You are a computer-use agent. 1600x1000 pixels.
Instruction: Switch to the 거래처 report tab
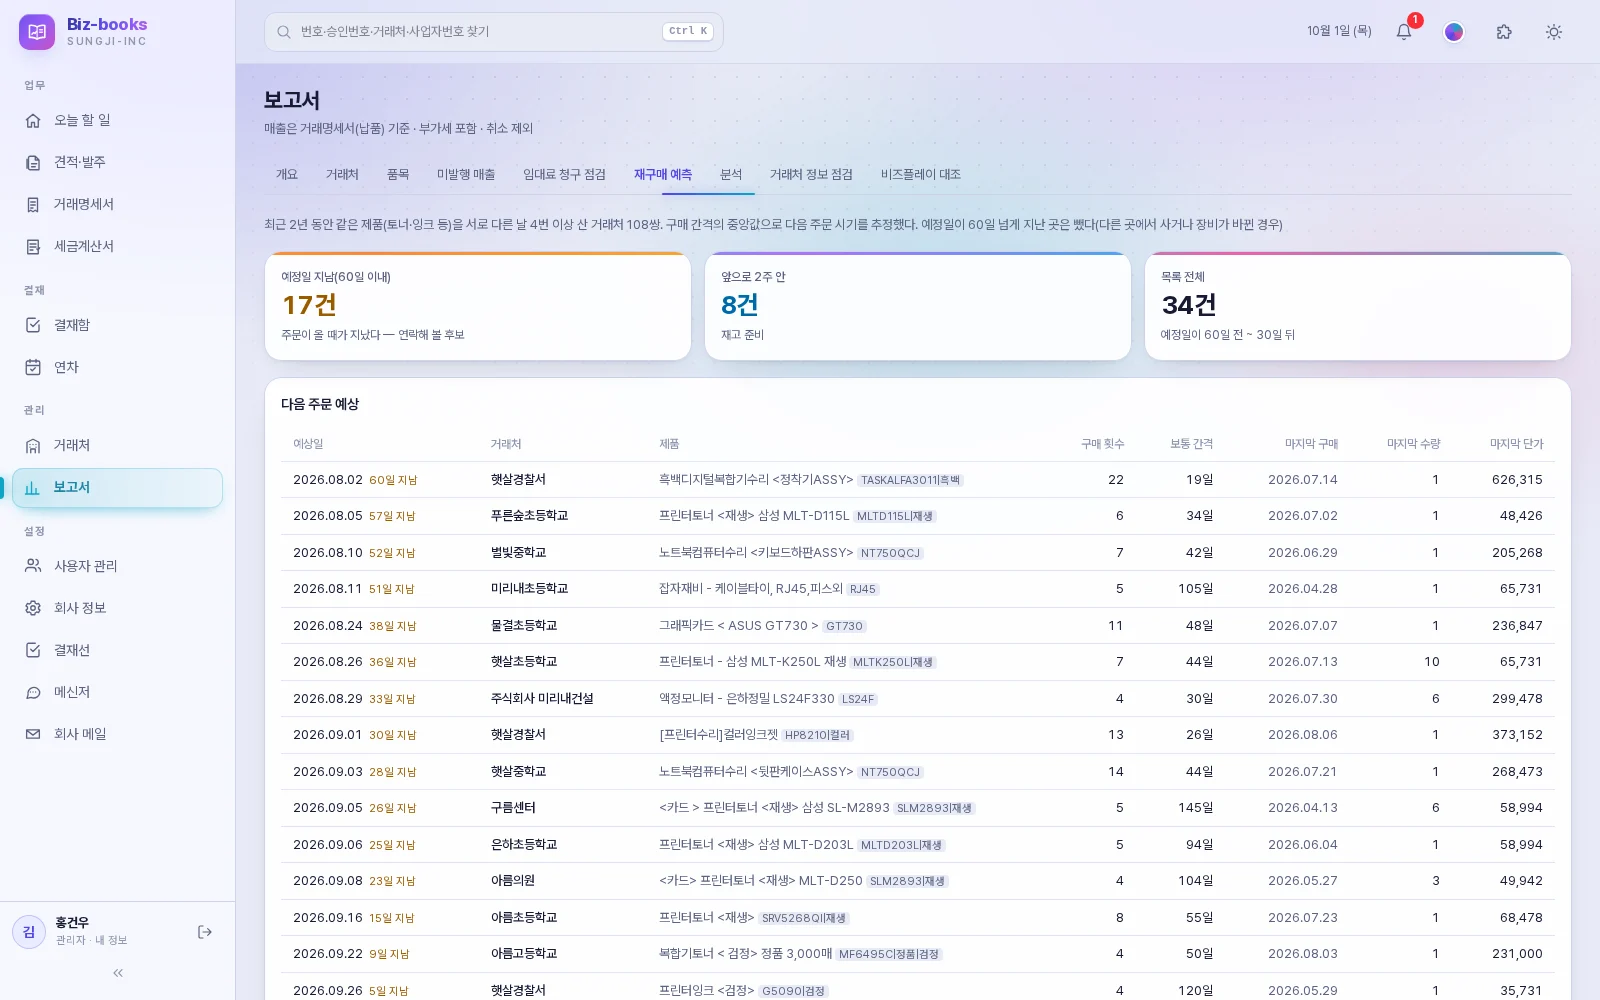coord(342,175)
